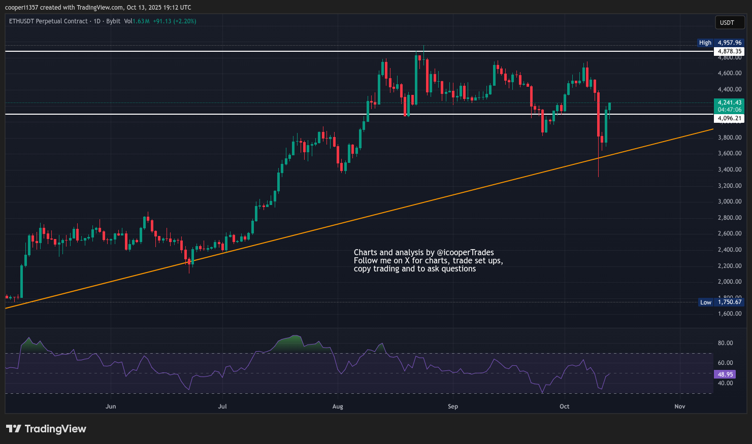752x444 pixels.
Task: Click the purple RSI value label 48.95
Action: pos(726,375)
